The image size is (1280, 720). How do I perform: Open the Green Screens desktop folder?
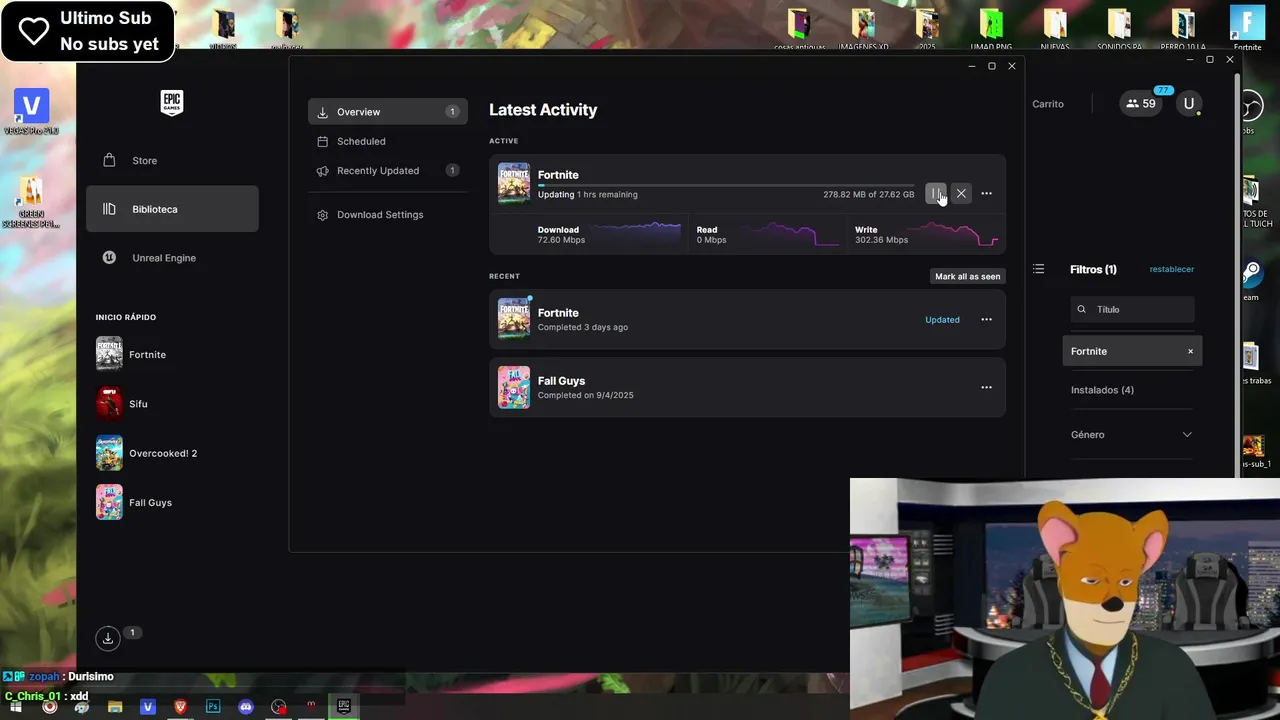(31, 203)
